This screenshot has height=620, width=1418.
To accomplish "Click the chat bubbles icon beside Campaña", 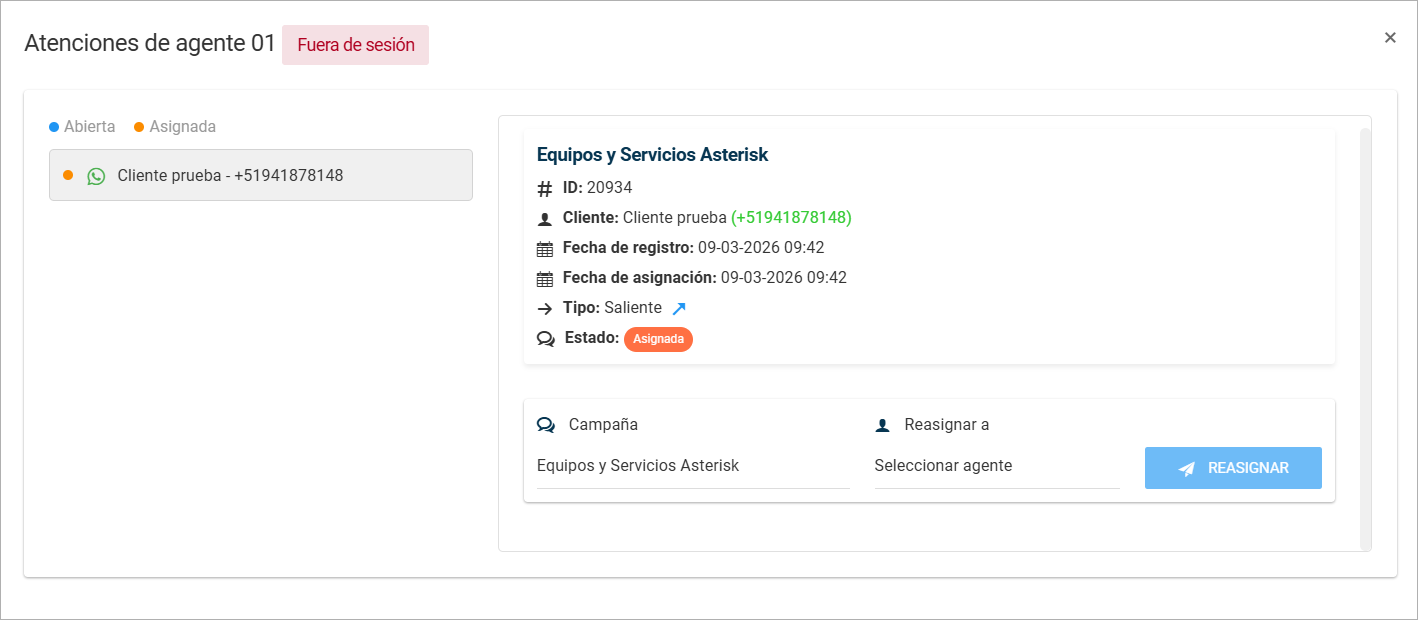I will pyautogui.click(x=545, y=425).
